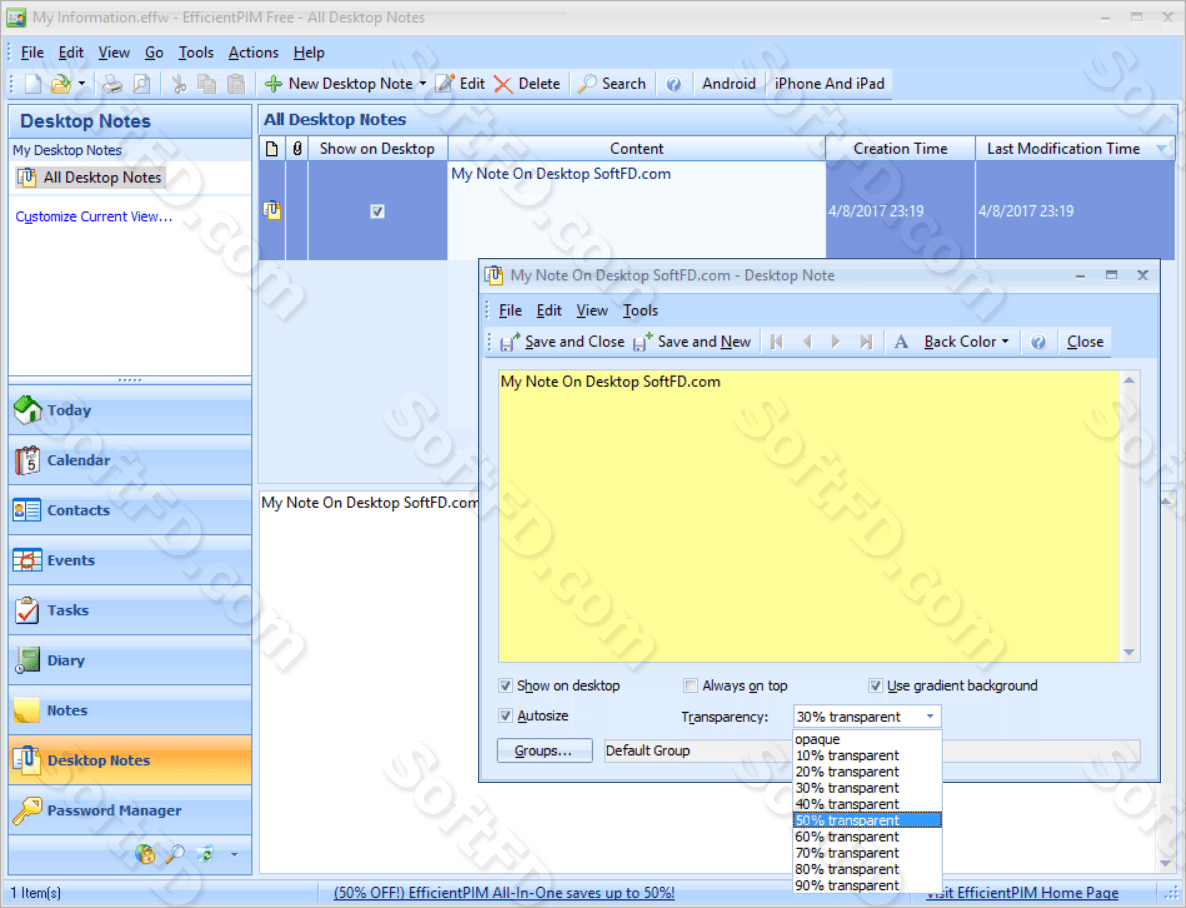Screen dimensions: 1186x908
Task: Open Diary module in sidebar
Action: click(130, 660)
